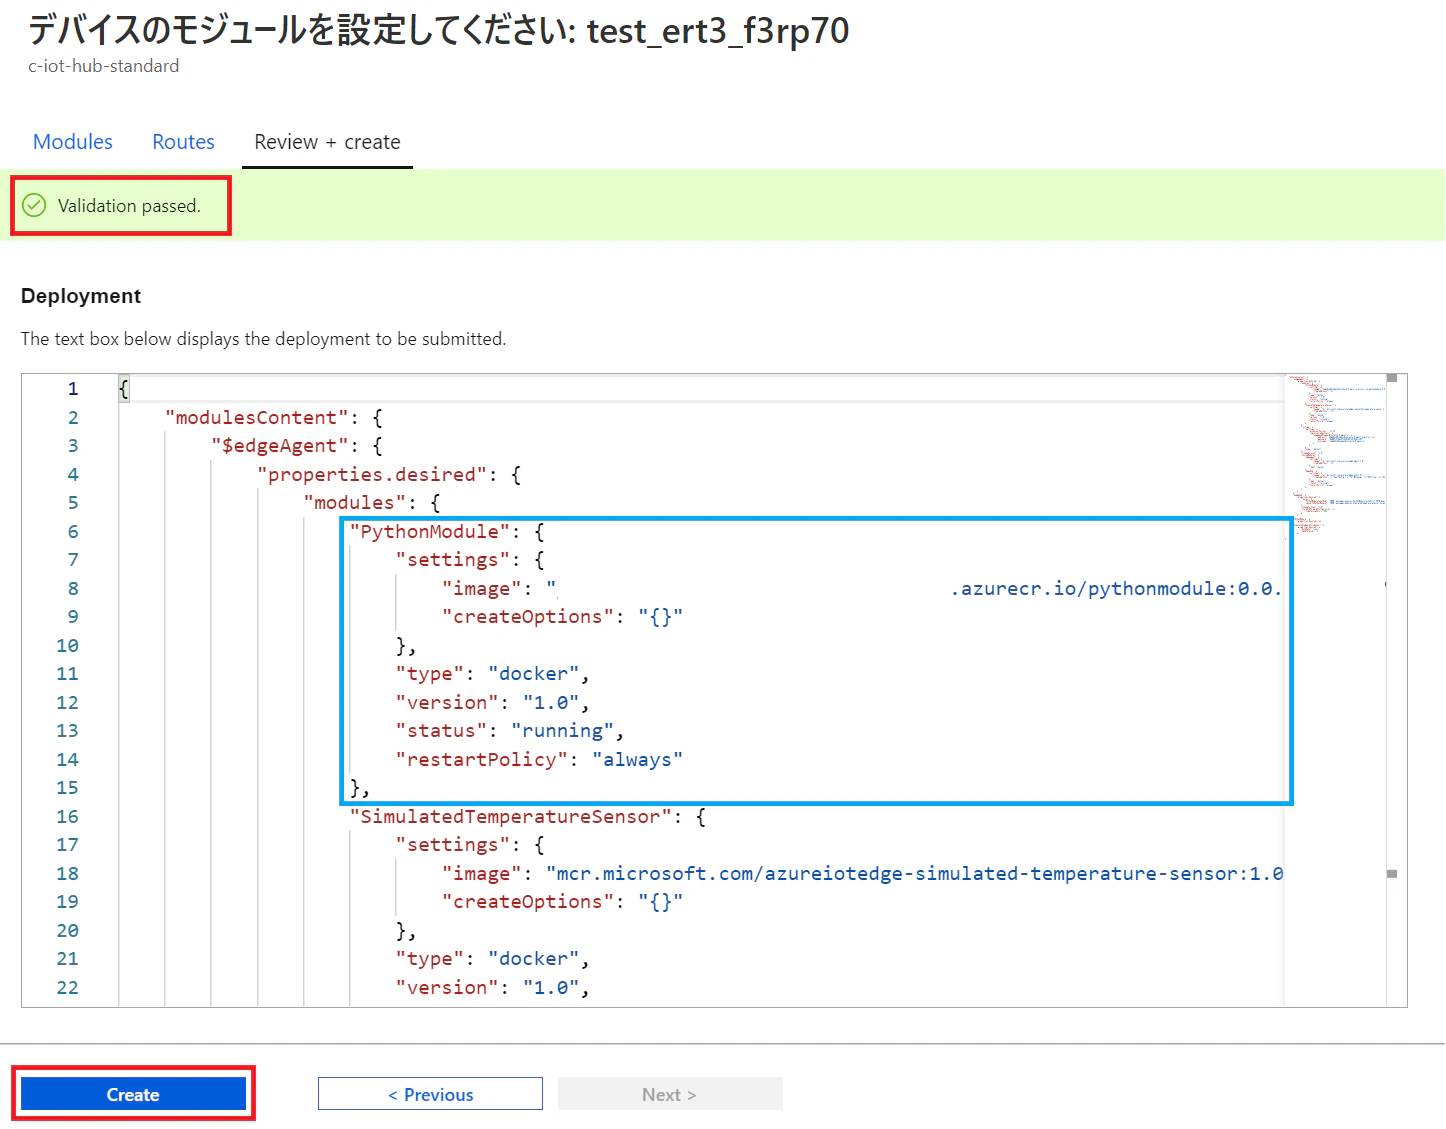Click the "running" status value
The height and width of the screenshot is (1129, 1446).
coord(563,730)
